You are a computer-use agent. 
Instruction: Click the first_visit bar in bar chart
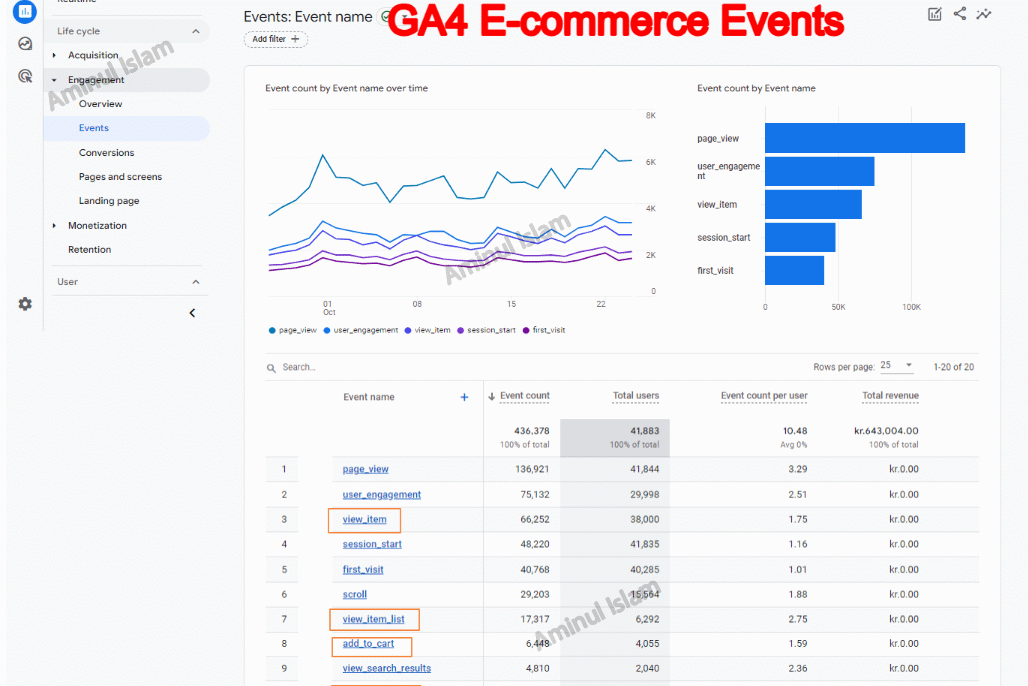click(x=794, y=270)
